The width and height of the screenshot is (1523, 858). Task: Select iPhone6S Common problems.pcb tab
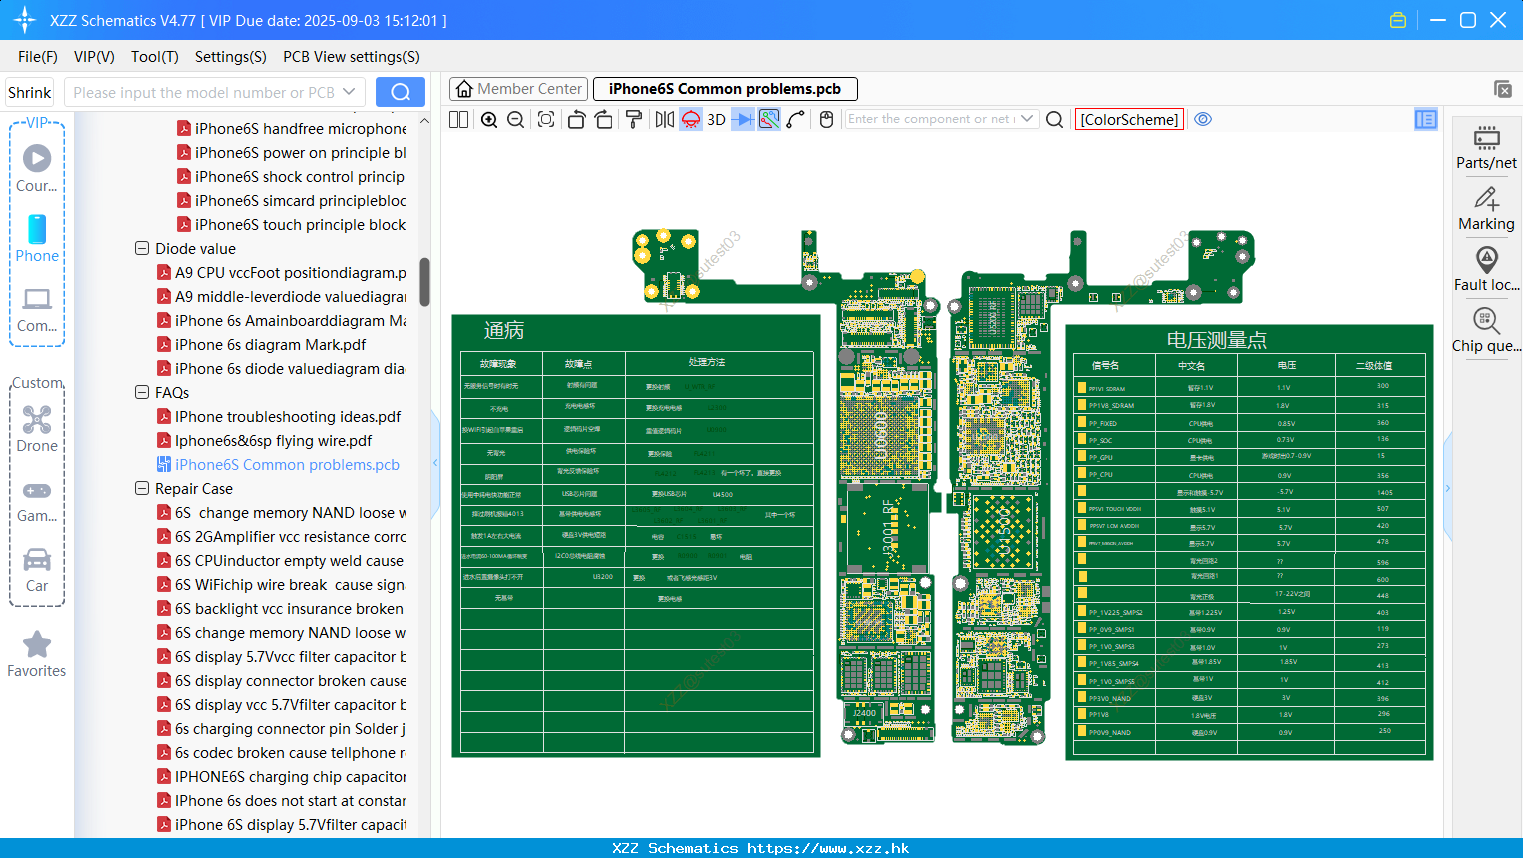pyautogui.click(x=725, y=89)
